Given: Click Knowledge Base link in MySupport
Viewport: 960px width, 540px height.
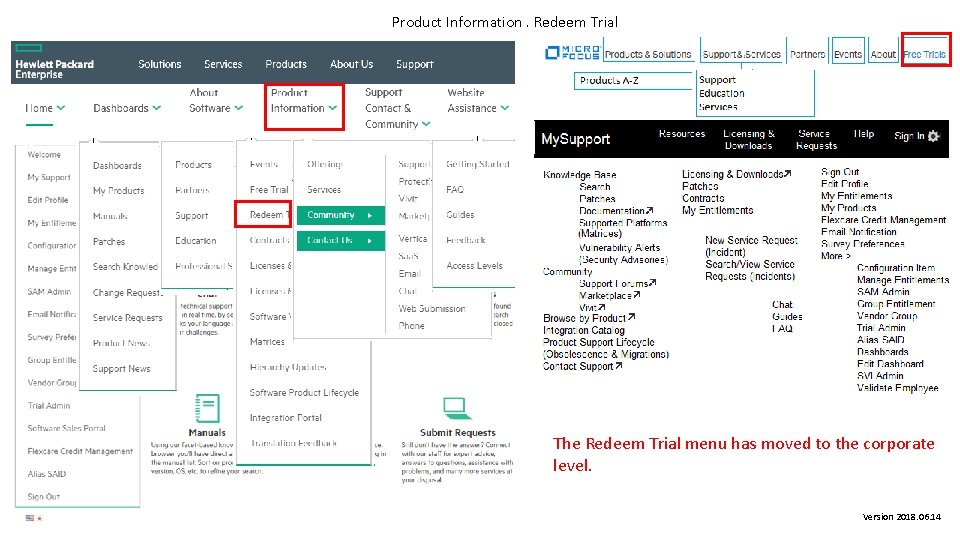Looking at the screenshot, I should pos(579,174).
